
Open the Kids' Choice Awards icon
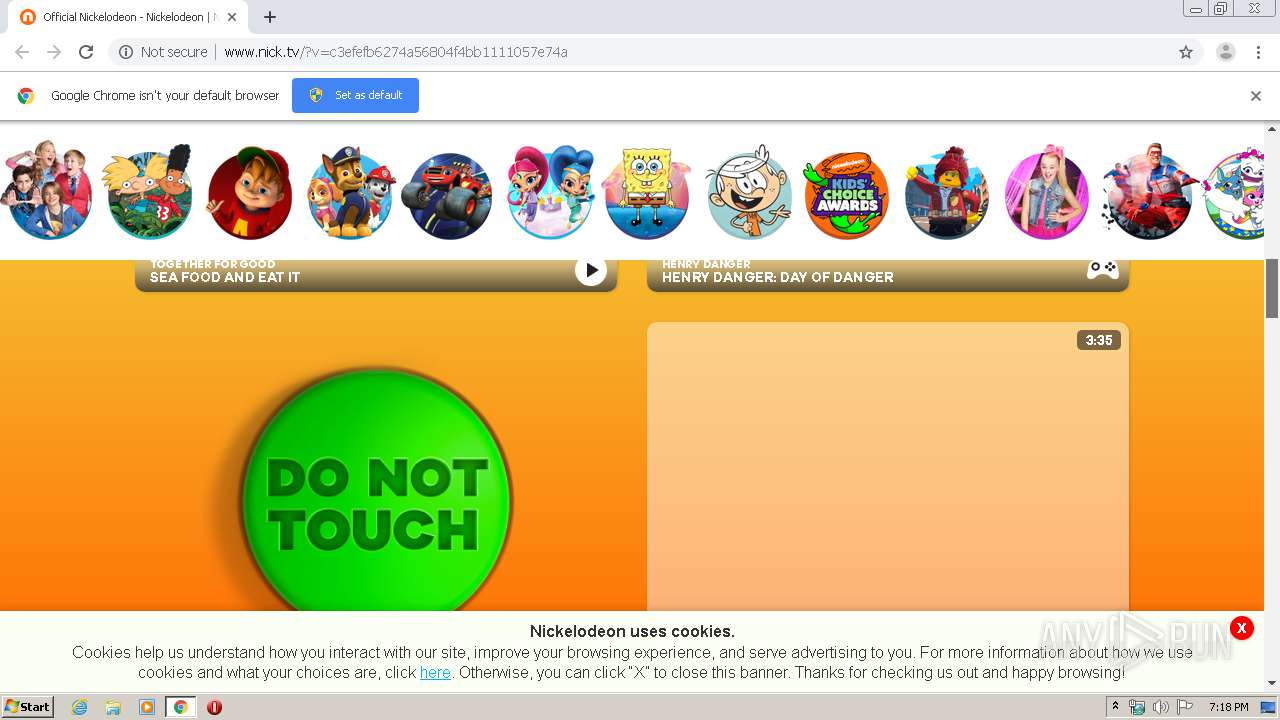[847, 195]
